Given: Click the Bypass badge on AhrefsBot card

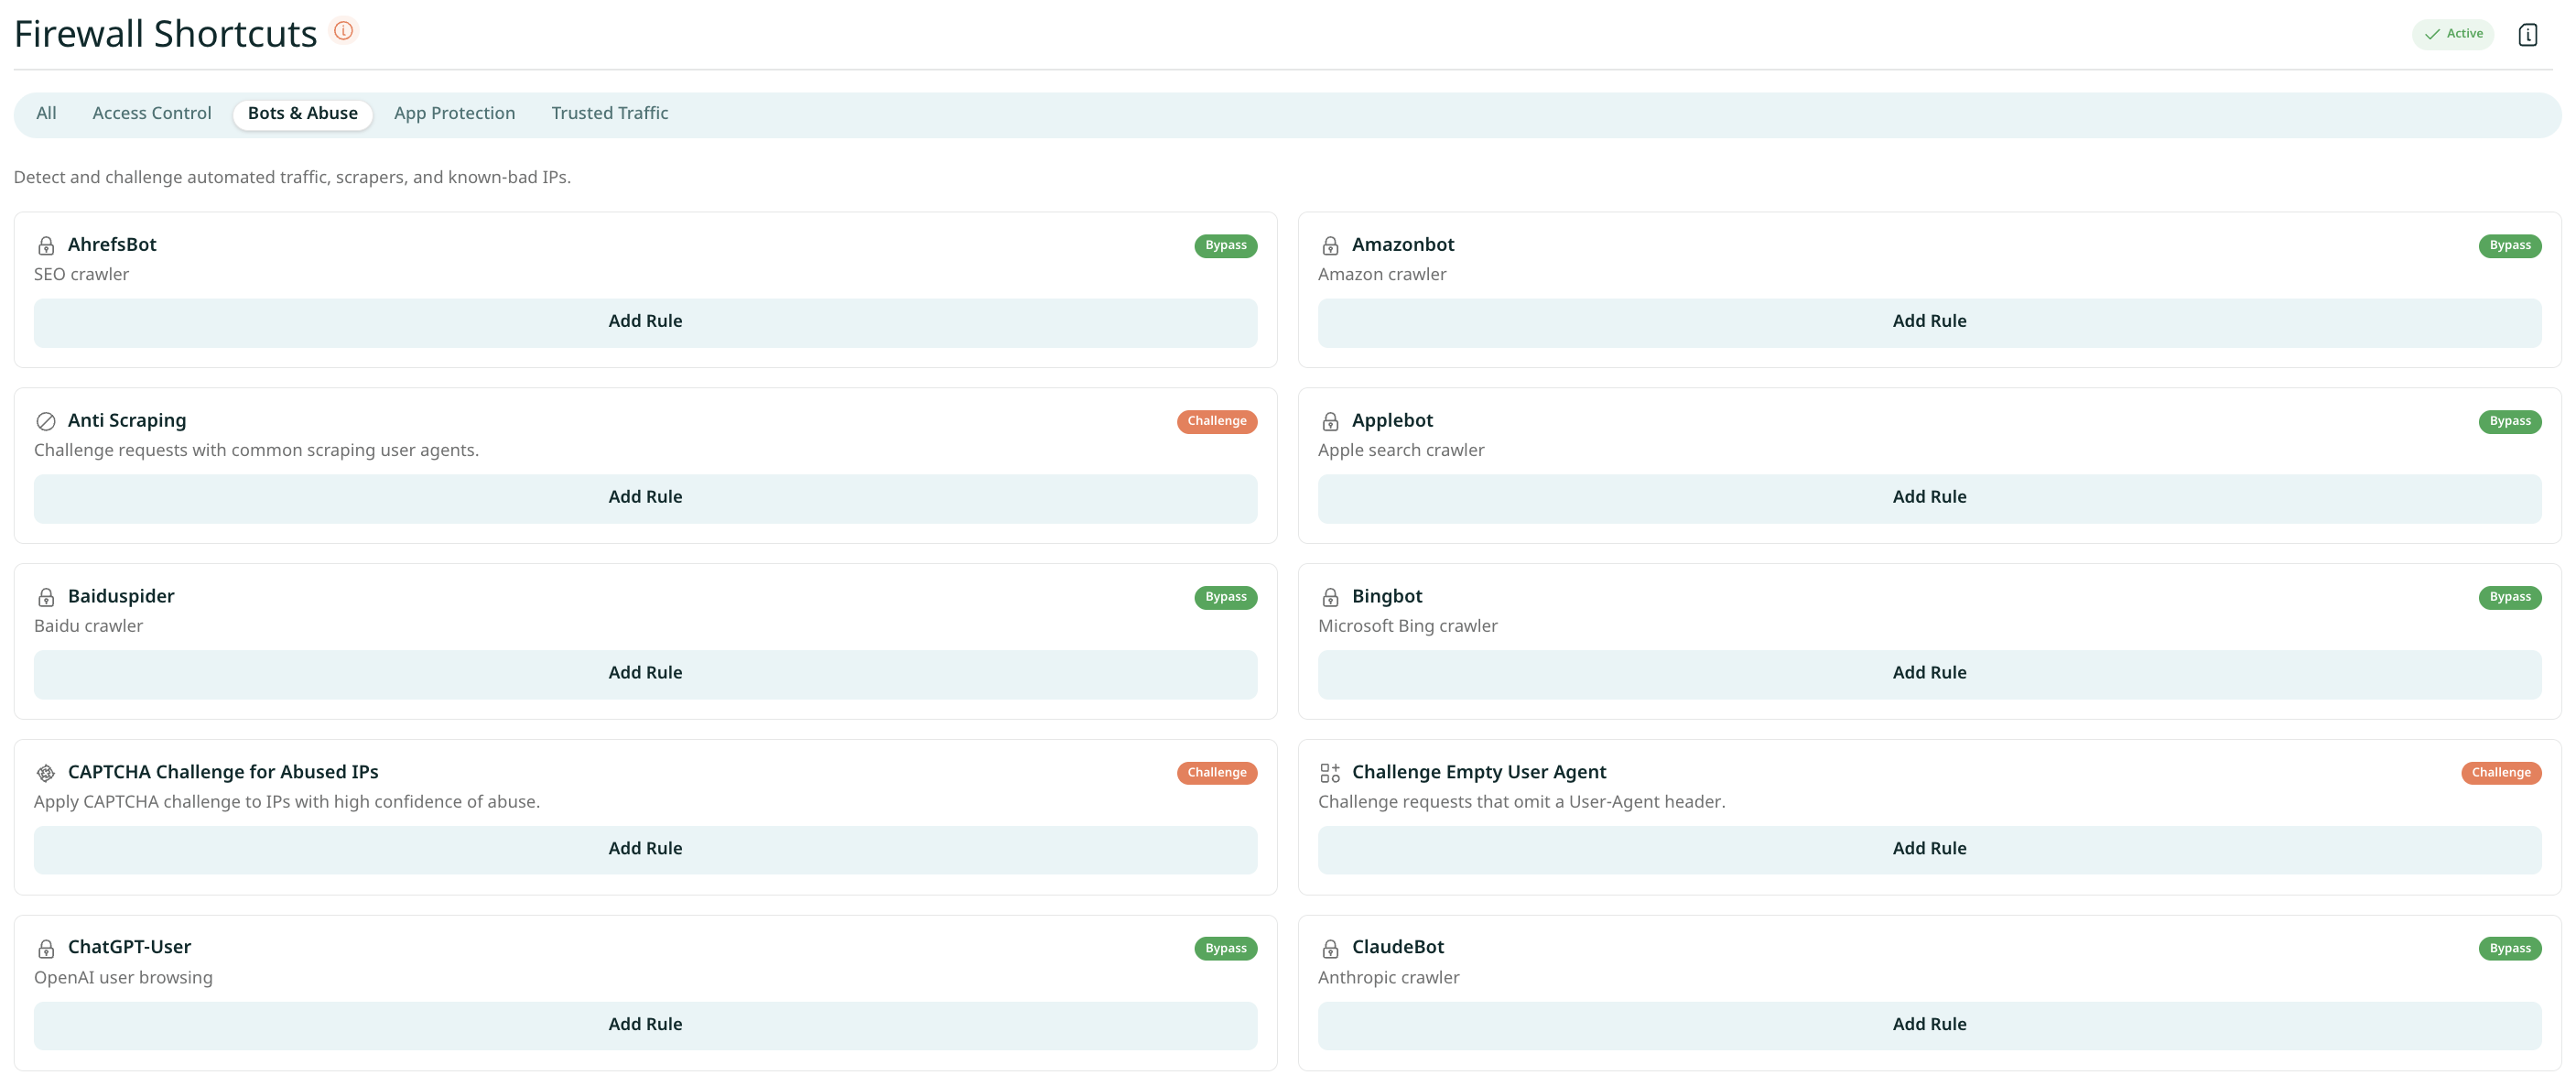Looking at the screenshot, I should coord(1225,246).
